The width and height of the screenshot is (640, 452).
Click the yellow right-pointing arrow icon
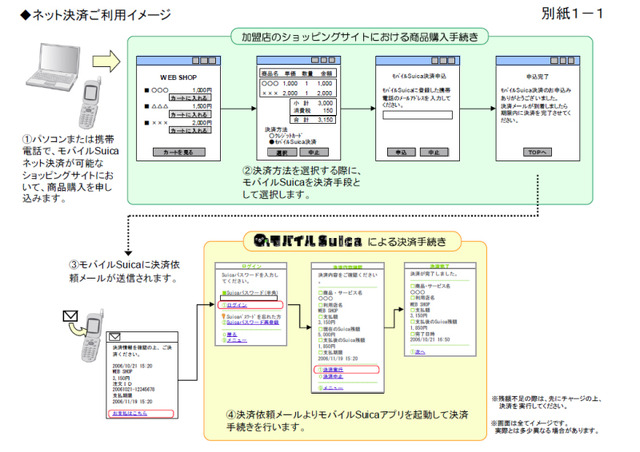coord(107,62)
